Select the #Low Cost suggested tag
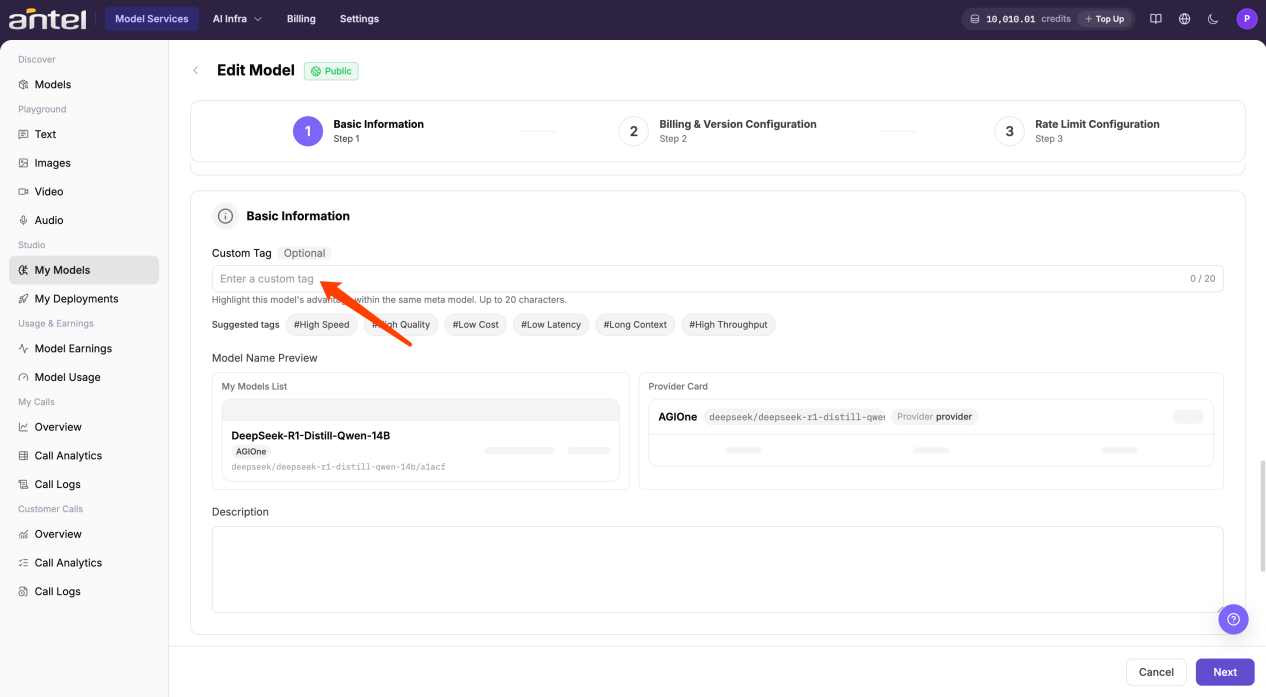This screenshot has width=1266, height=697. (476, 325)
